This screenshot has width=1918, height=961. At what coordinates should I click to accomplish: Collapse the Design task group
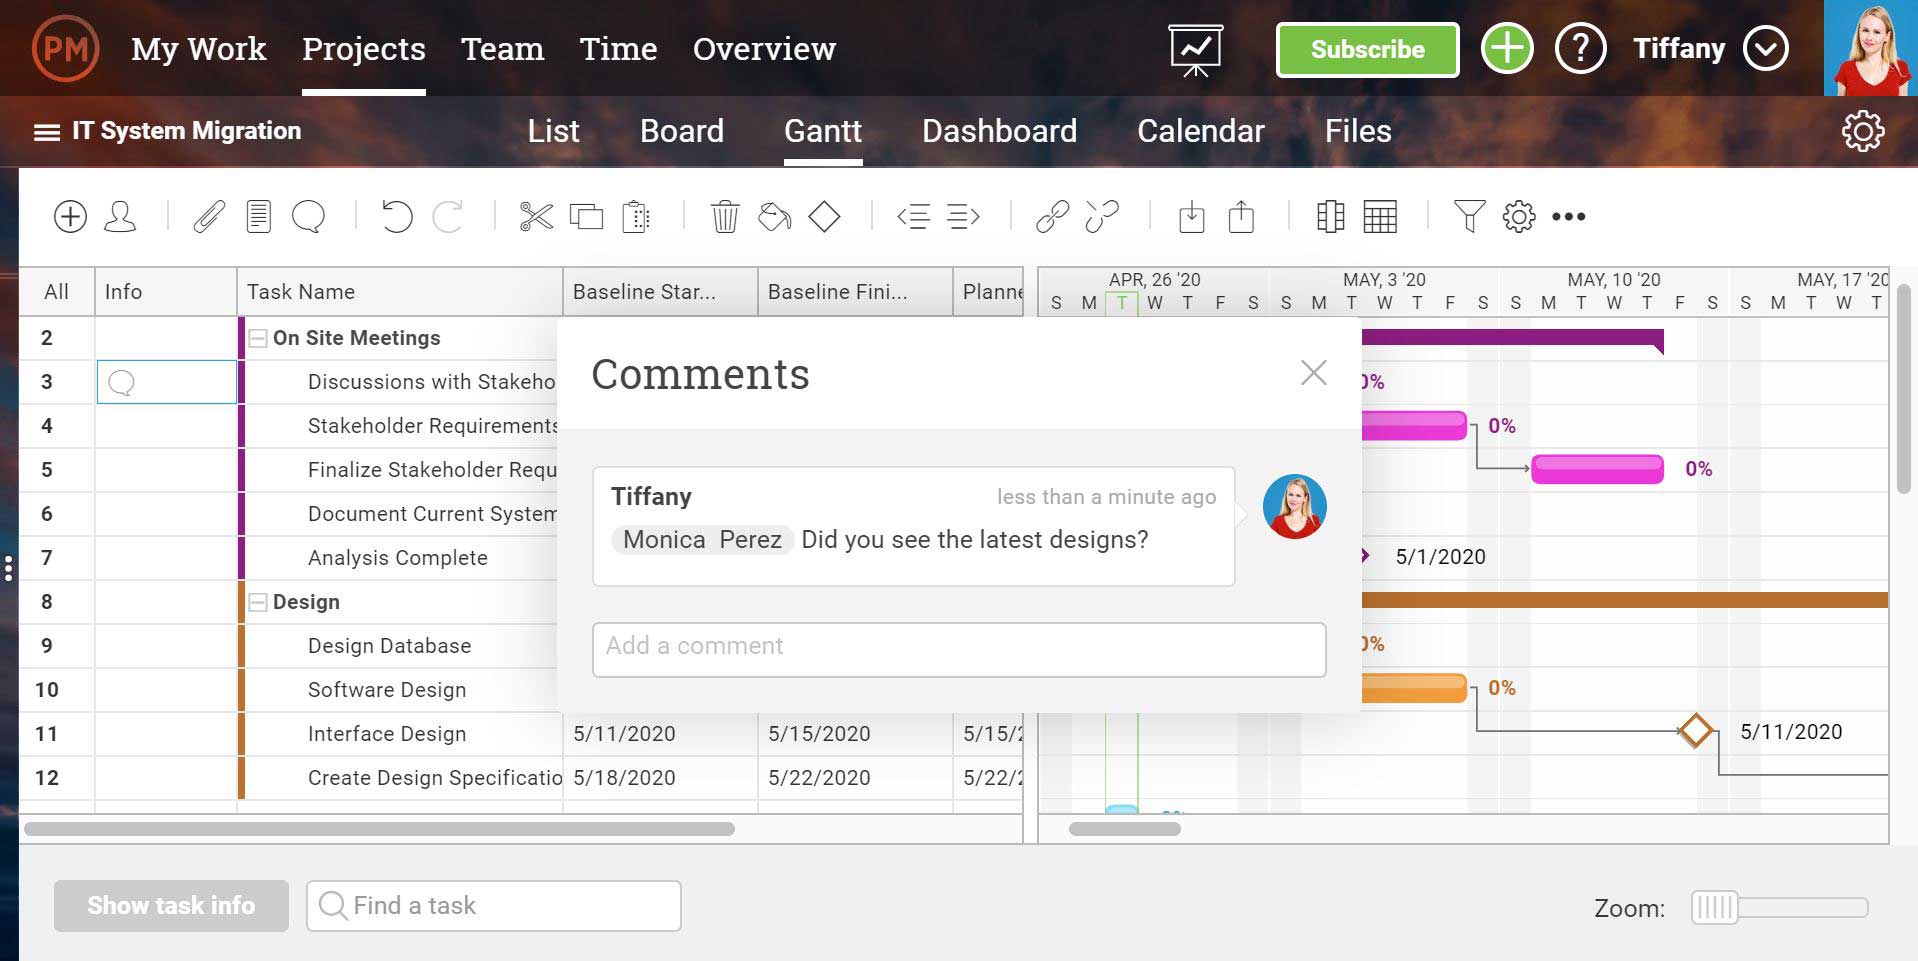pos(257,602)
